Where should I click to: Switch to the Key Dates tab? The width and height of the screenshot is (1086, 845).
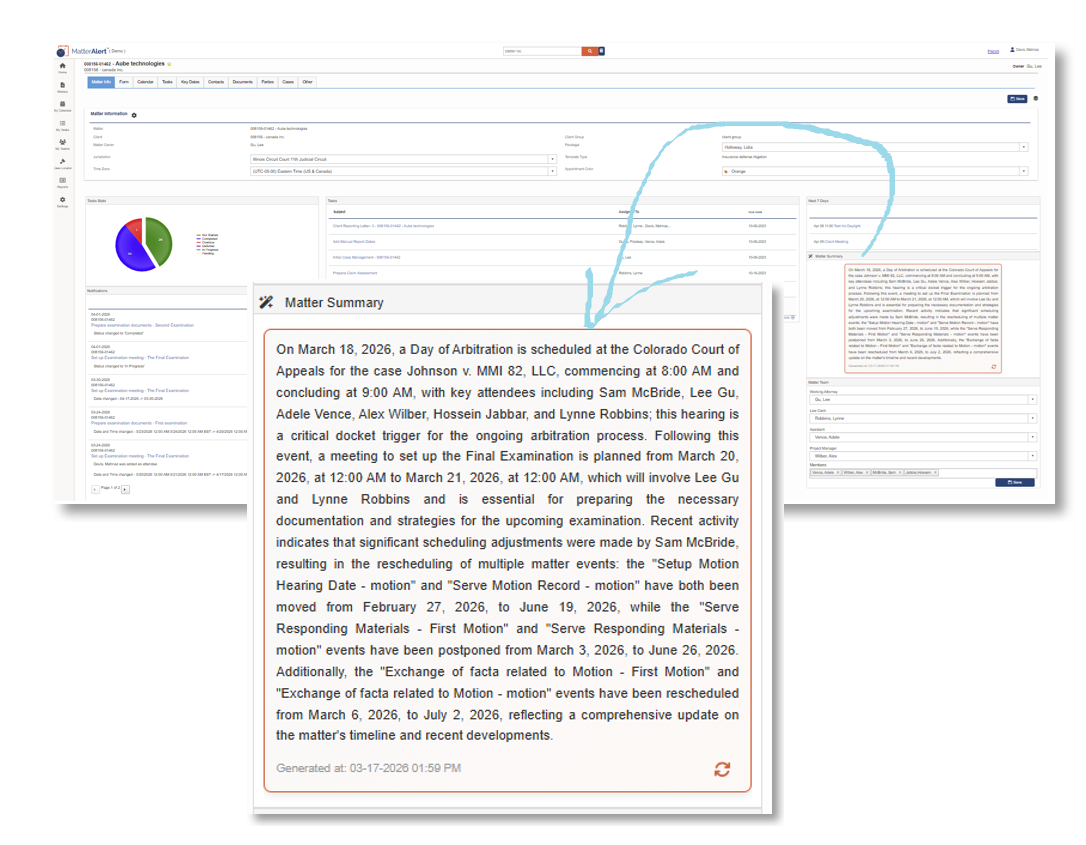click(x=190, y=82)
